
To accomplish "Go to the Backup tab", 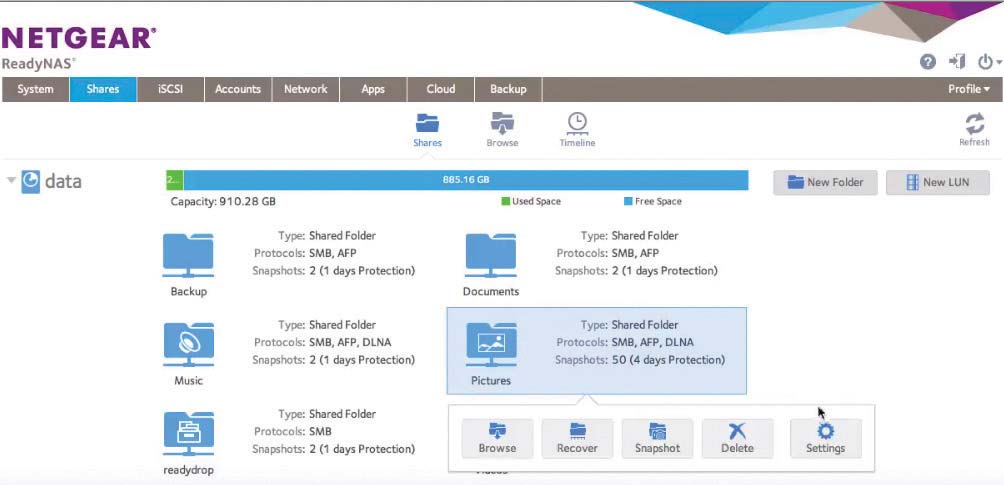I will [508, 90].
